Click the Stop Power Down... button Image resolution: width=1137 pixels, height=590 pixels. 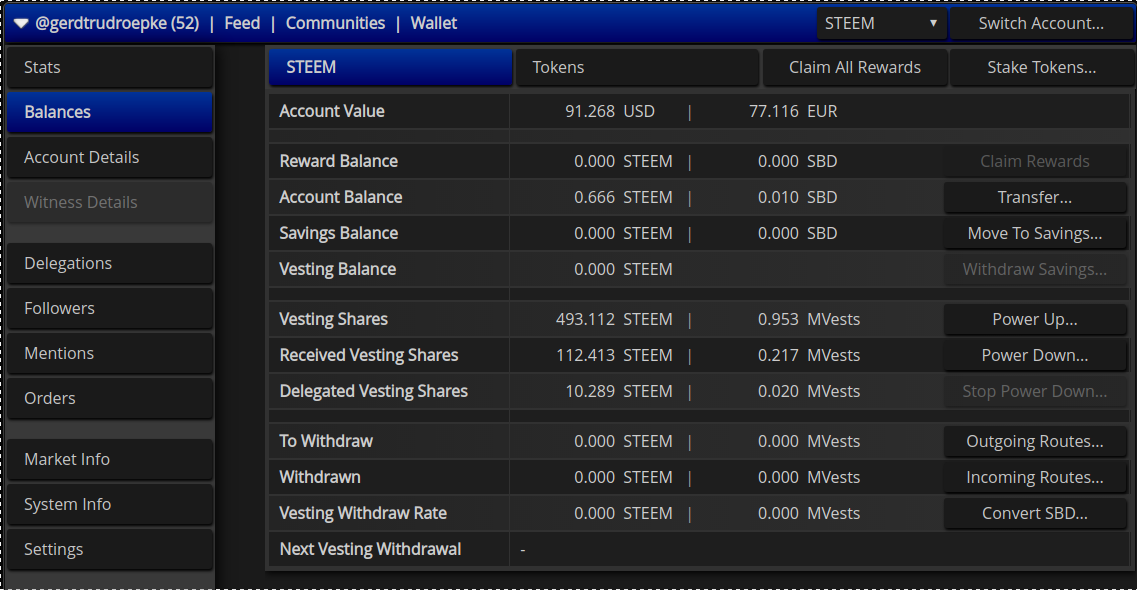coord(1035,391)
